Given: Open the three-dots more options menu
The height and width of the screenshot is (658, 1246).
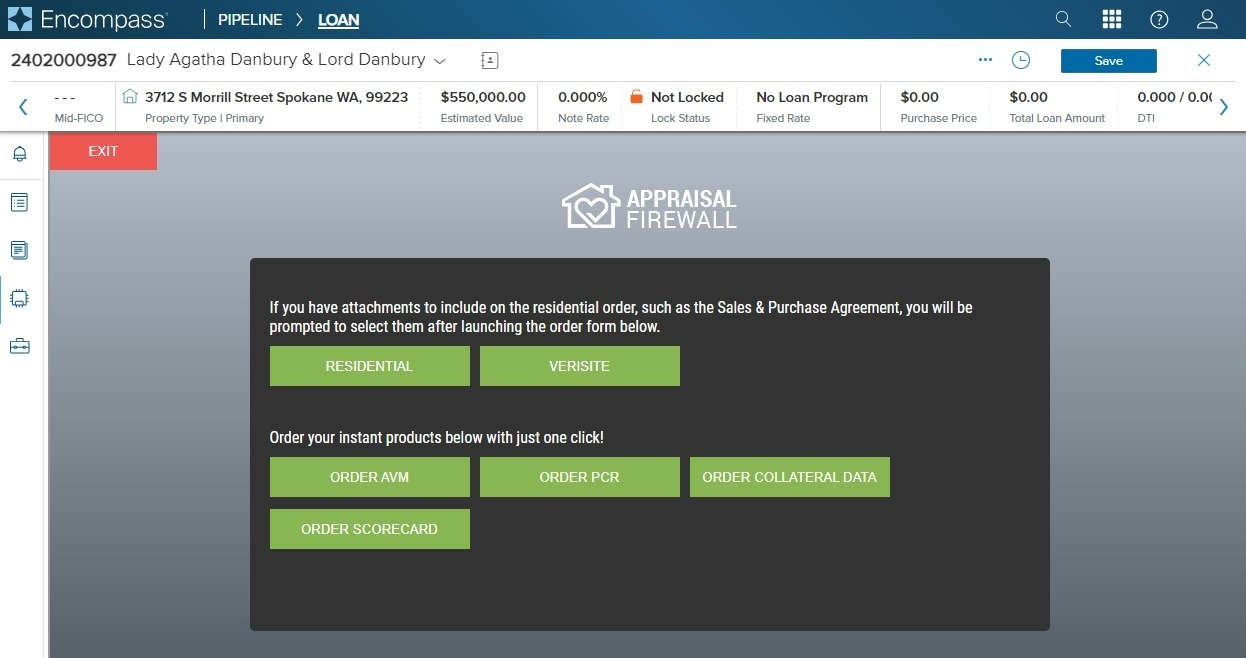Looking at the screenshot, I should (x=985, y=60).
